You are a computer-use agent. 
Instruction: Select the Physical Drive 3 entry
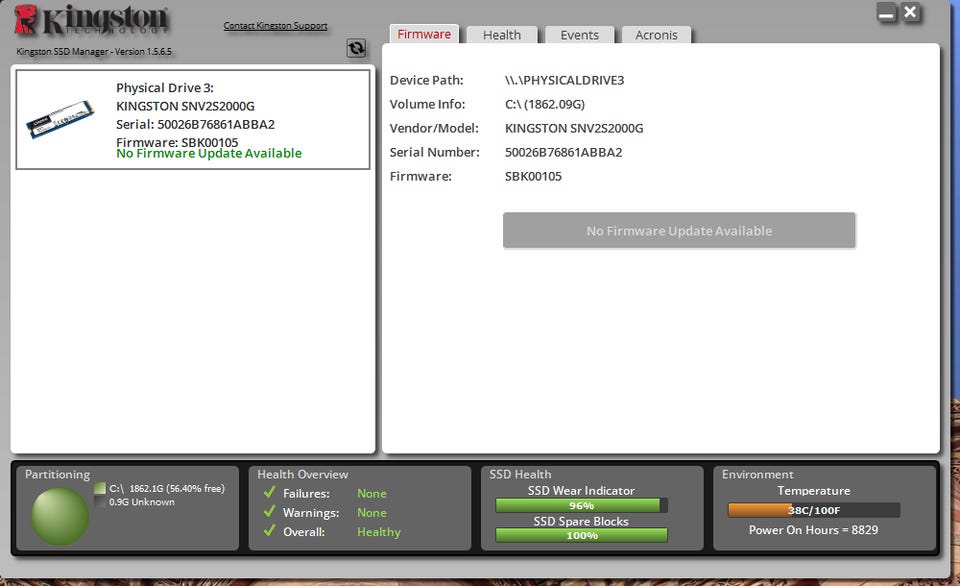[193, 119]
